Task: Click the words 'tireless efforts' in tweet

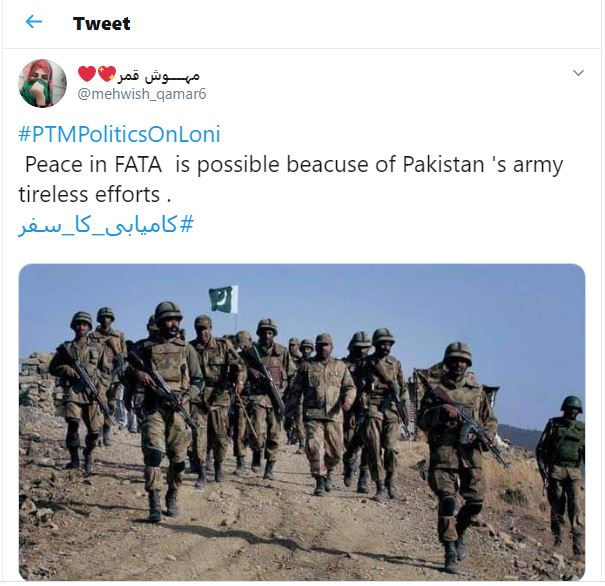Action: [89, 194]
